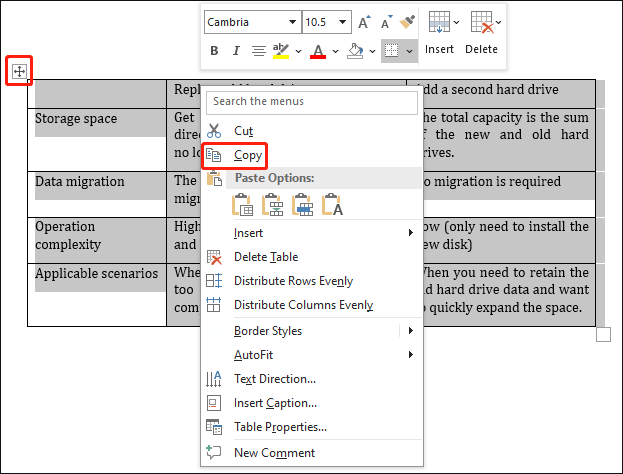The height and width of the screenshot is (474, 623).
Task: Click the scissors Cut icon
Action: pyautogui.click(x=214, y=131)
